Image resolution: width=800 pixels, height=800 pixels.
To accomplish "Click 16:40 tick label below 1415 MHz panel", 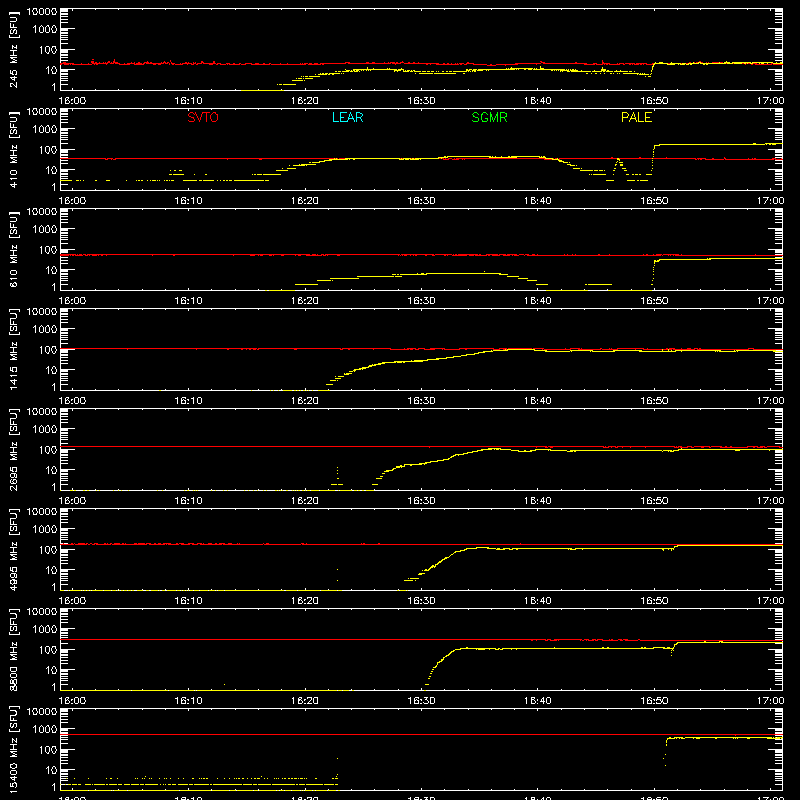I will 538,401.
